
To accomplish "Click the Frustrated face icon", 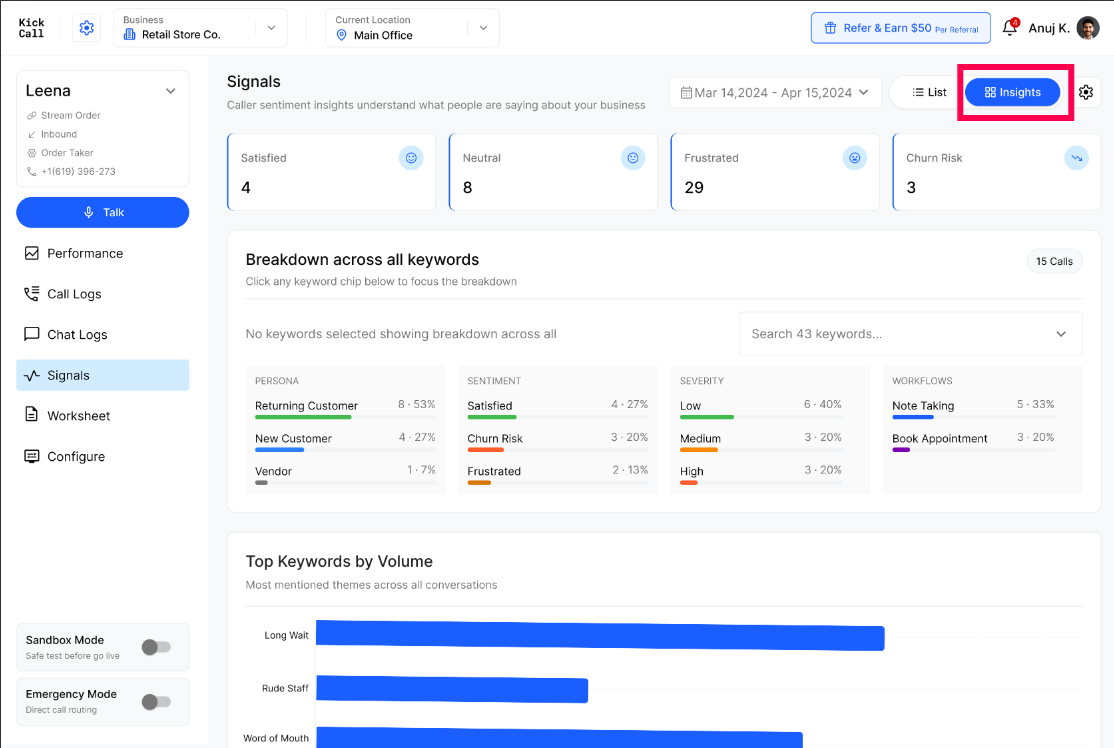I will (855, 158).
